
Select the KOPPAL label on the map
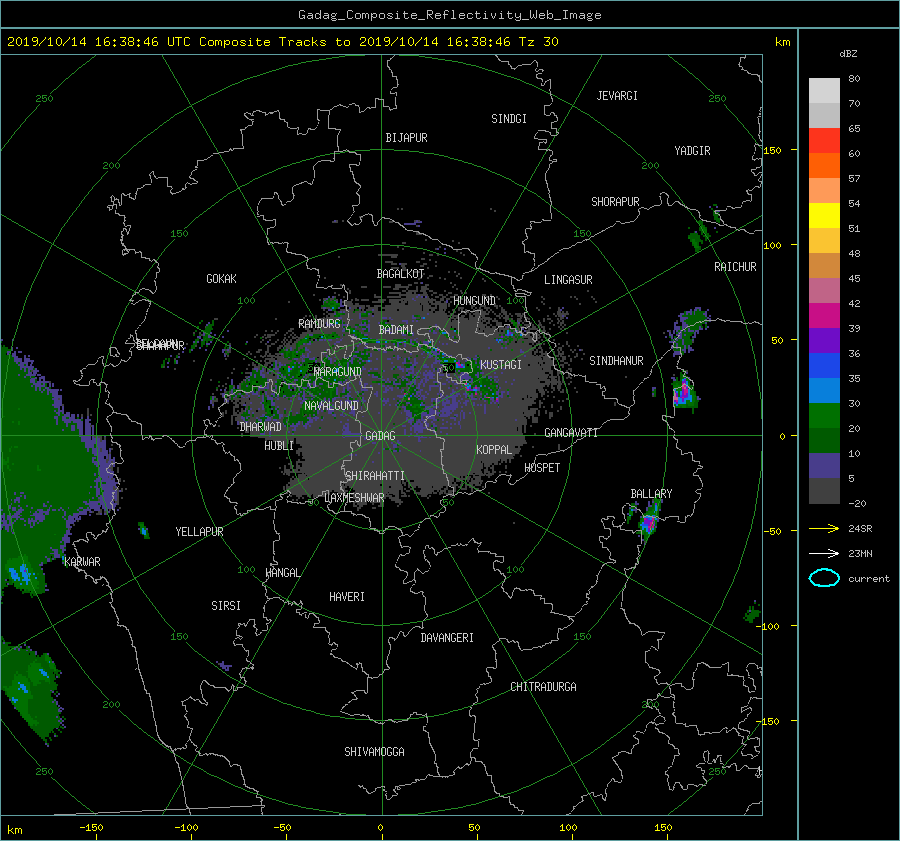click(x=494, y=449)
